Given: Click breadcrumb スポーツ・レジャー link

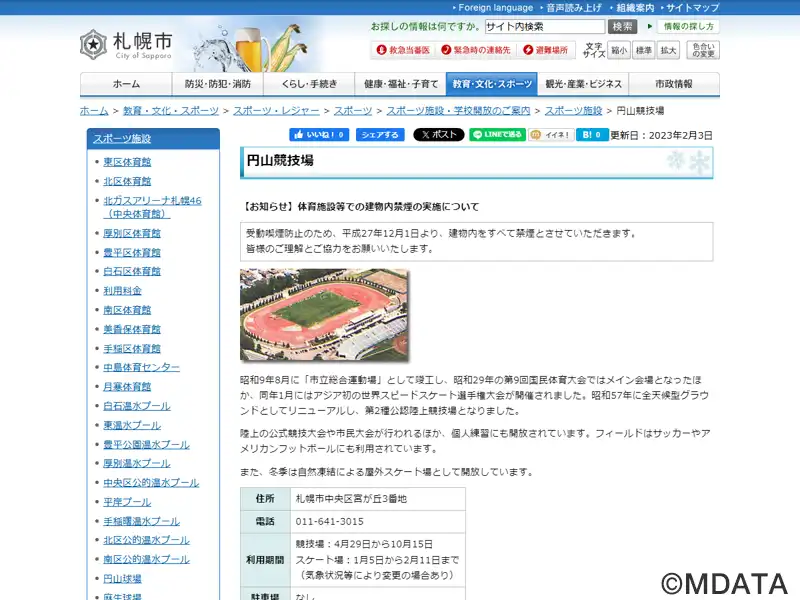Looking at the screenshot, I should pyautogui.click(x=276, y=111).
